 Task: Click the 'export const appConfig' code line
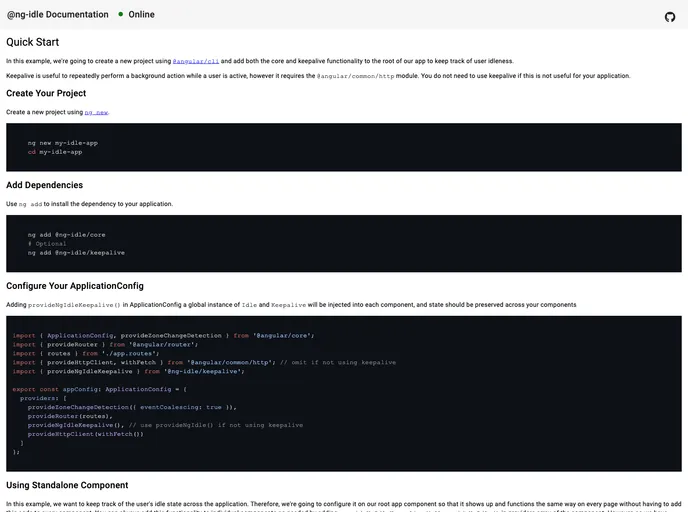click(99, 389)
